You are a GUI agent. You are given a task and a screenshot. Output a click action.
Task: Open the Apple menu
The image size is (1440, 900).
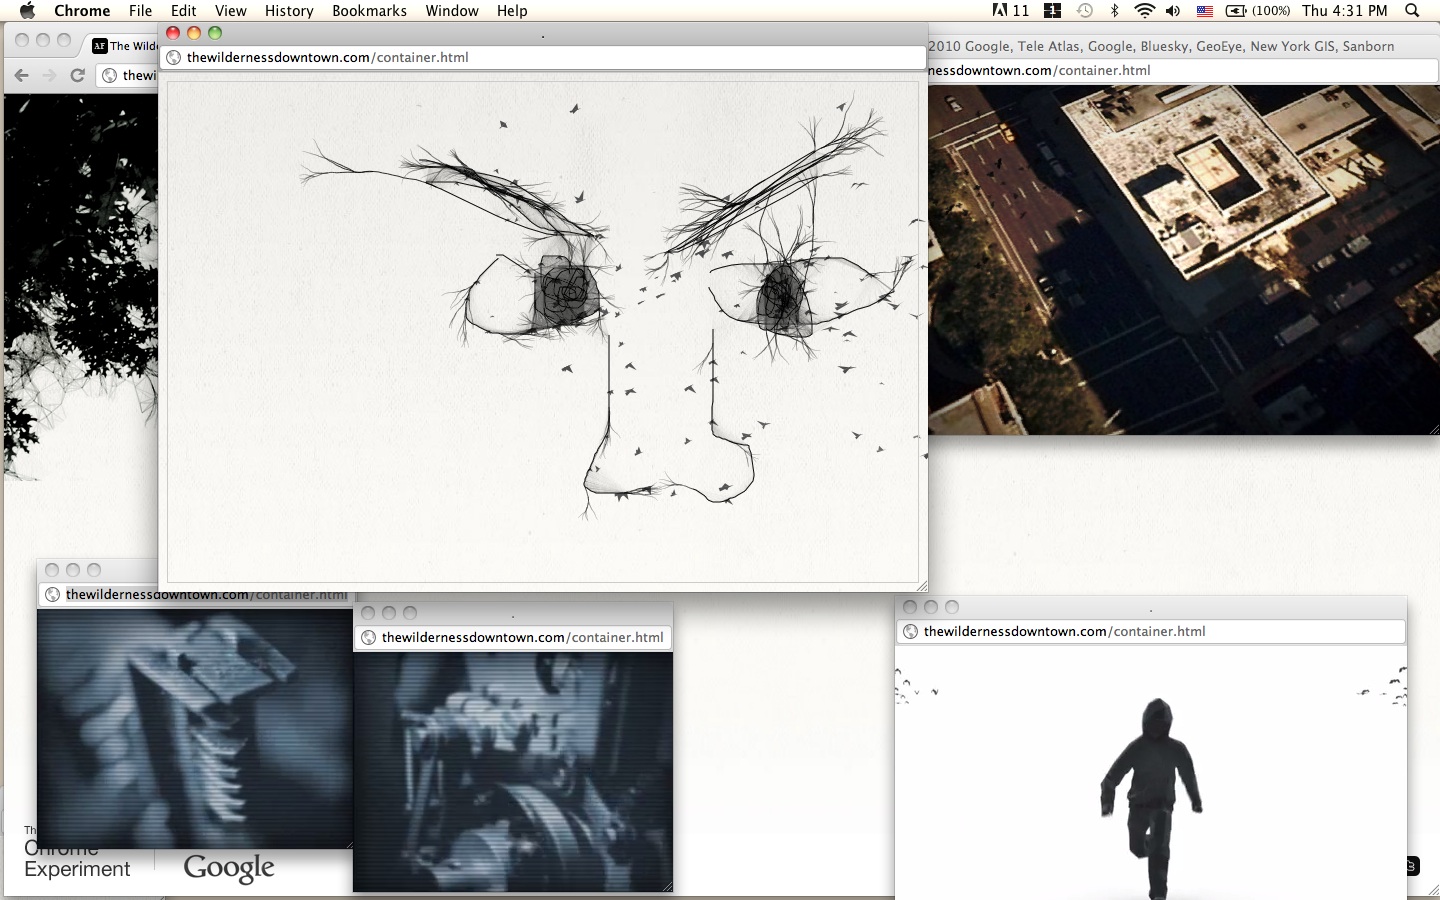[x=27, y=11]
